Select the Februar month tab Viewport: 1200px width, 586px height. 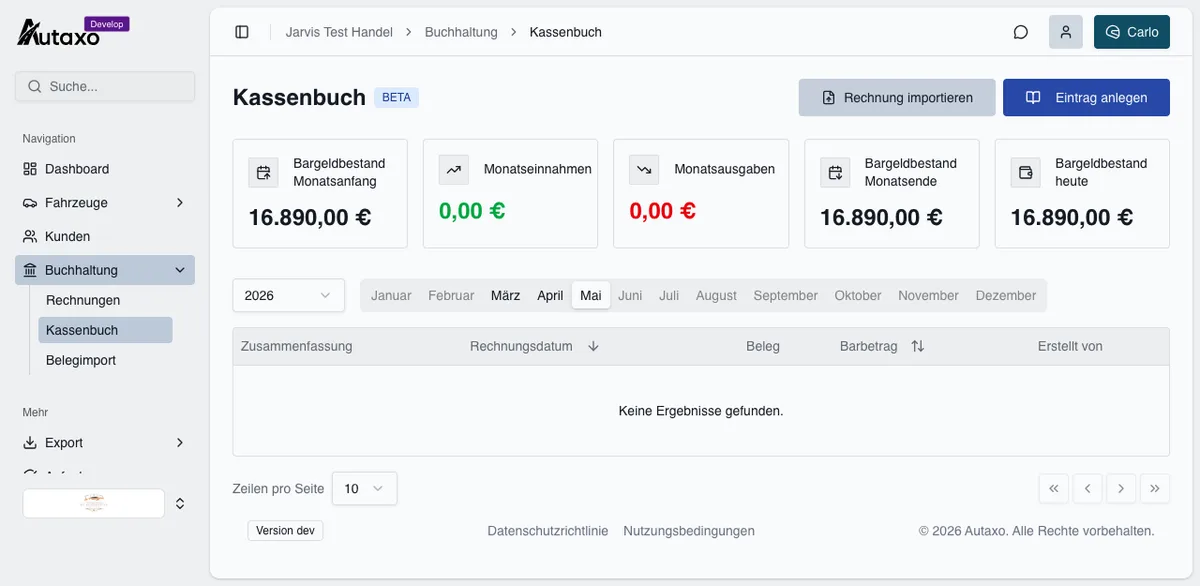coord(451,296)
